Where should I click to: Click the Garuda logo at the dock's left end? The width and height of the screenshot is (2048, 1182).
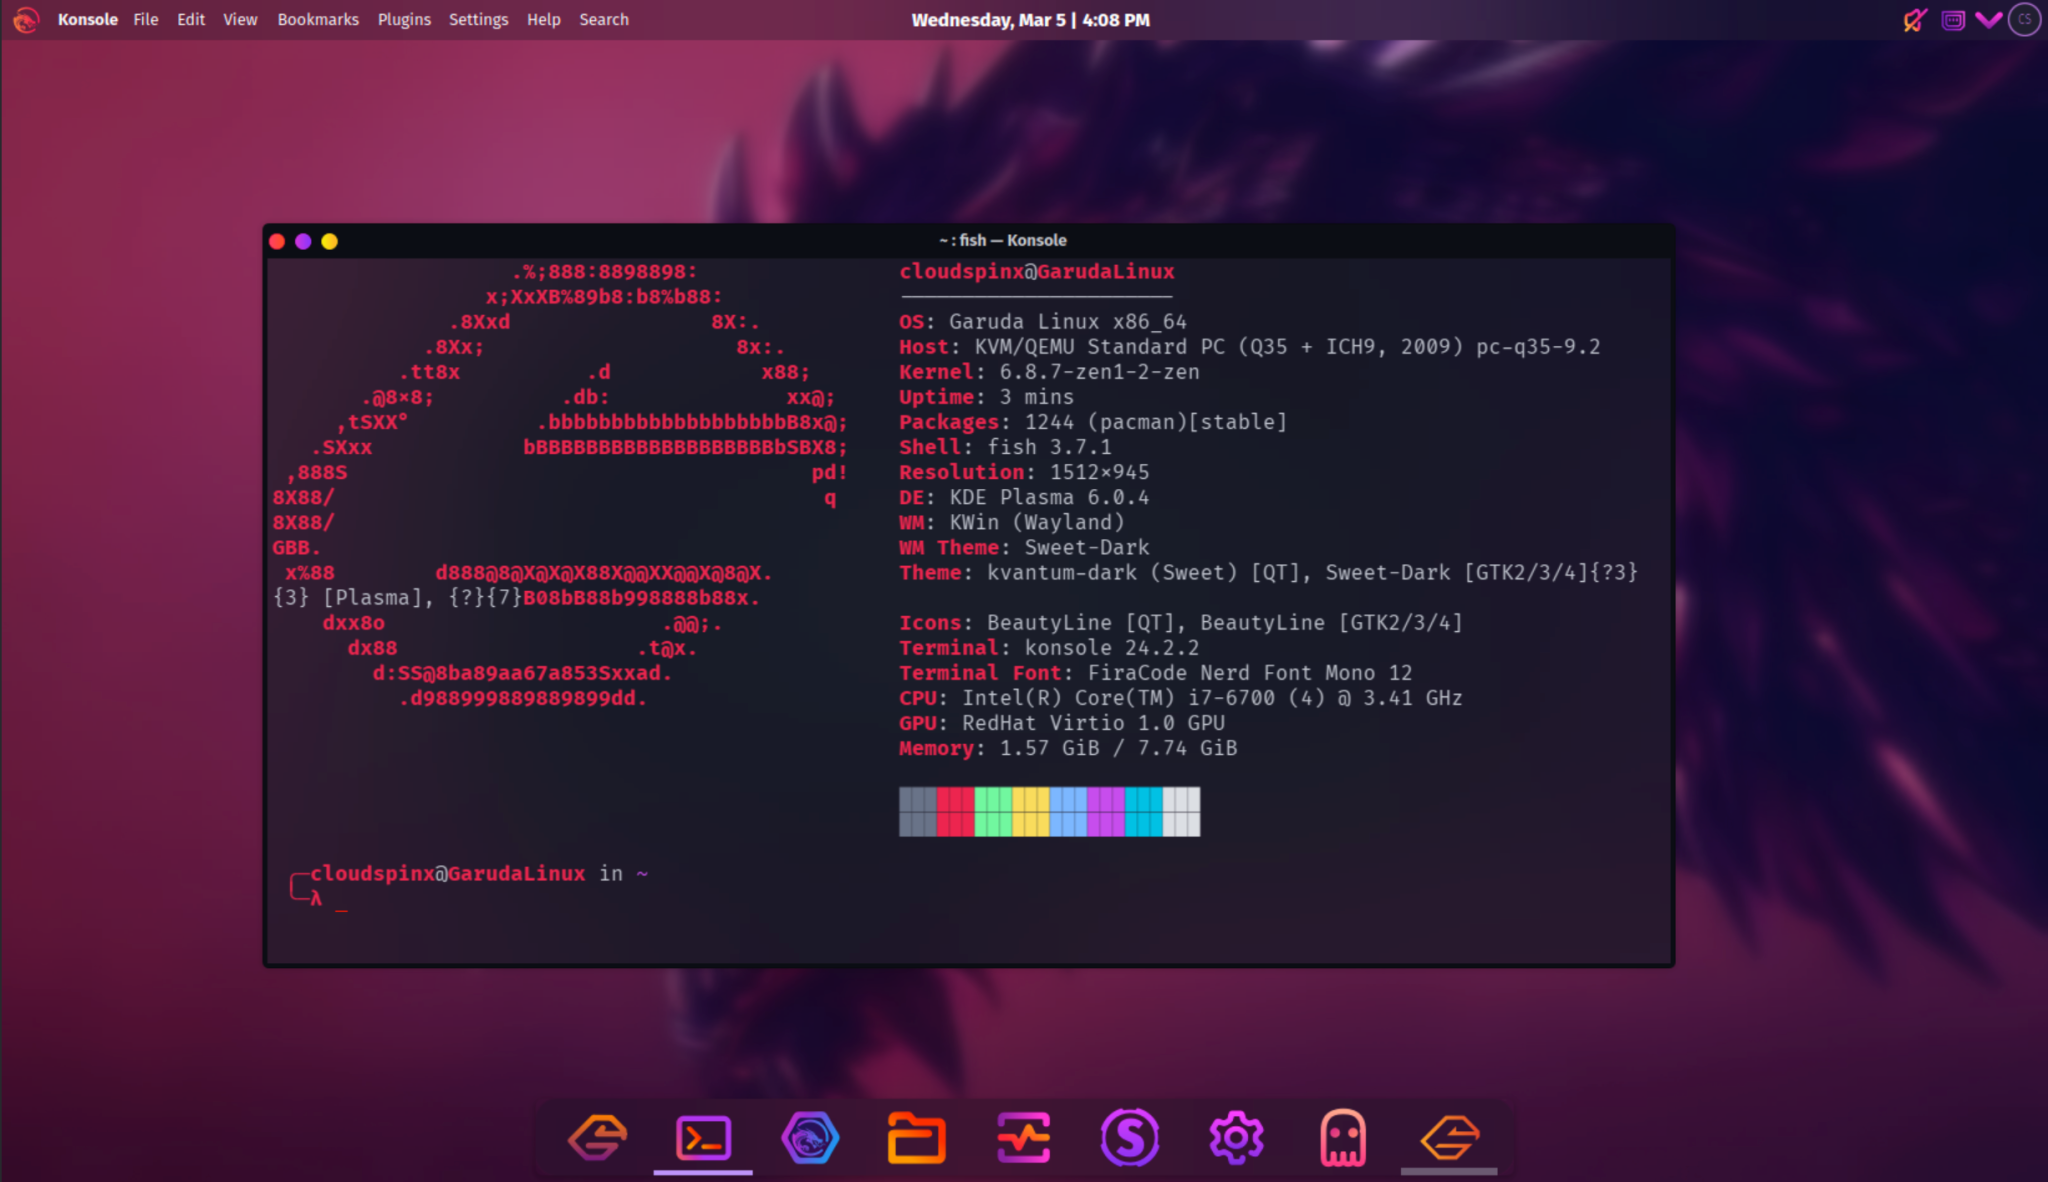[598, 1137]
